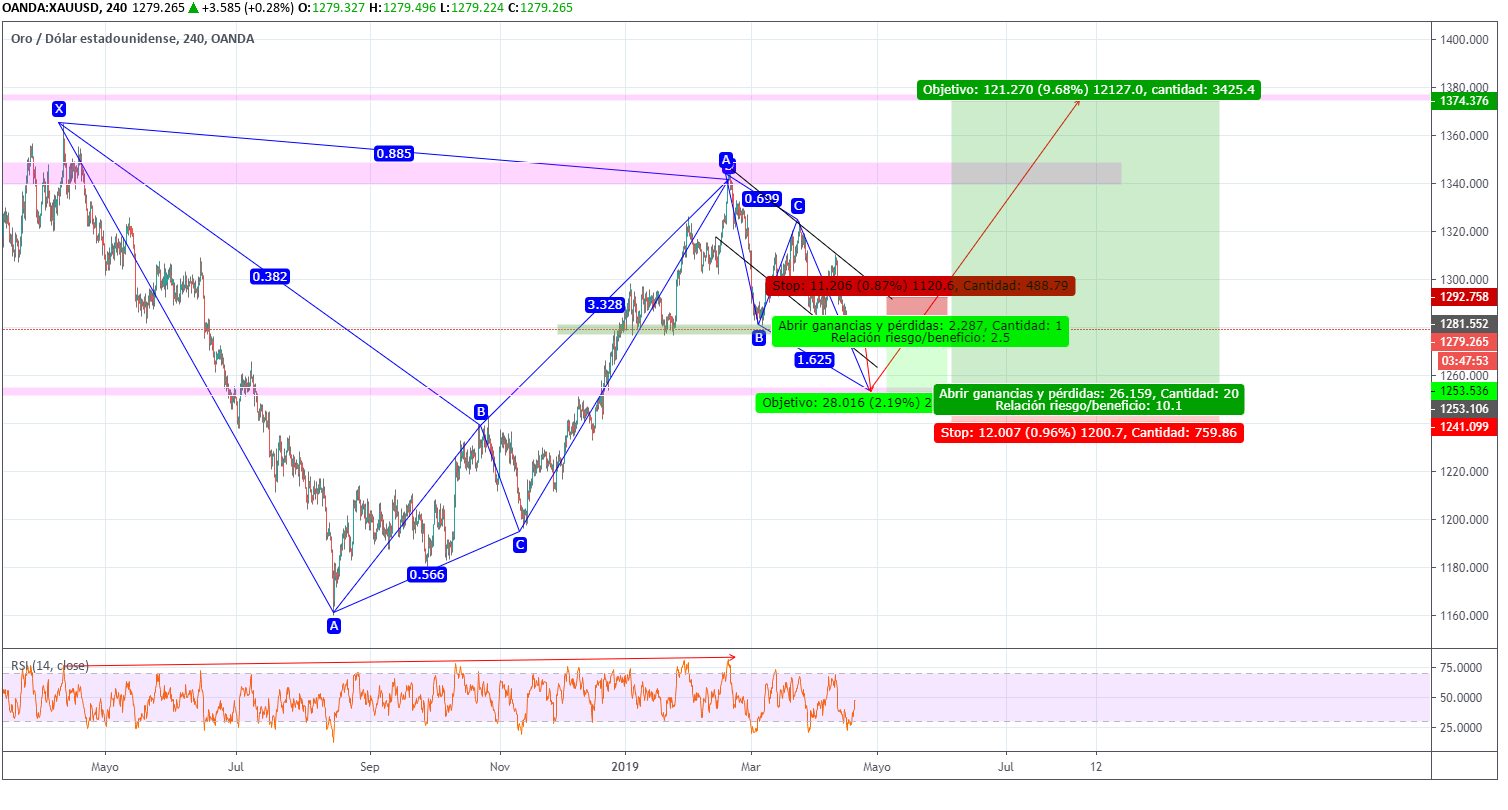Select the 1.625 ratio label
The width and height of the screenshot is (1508, 810).
815,359
